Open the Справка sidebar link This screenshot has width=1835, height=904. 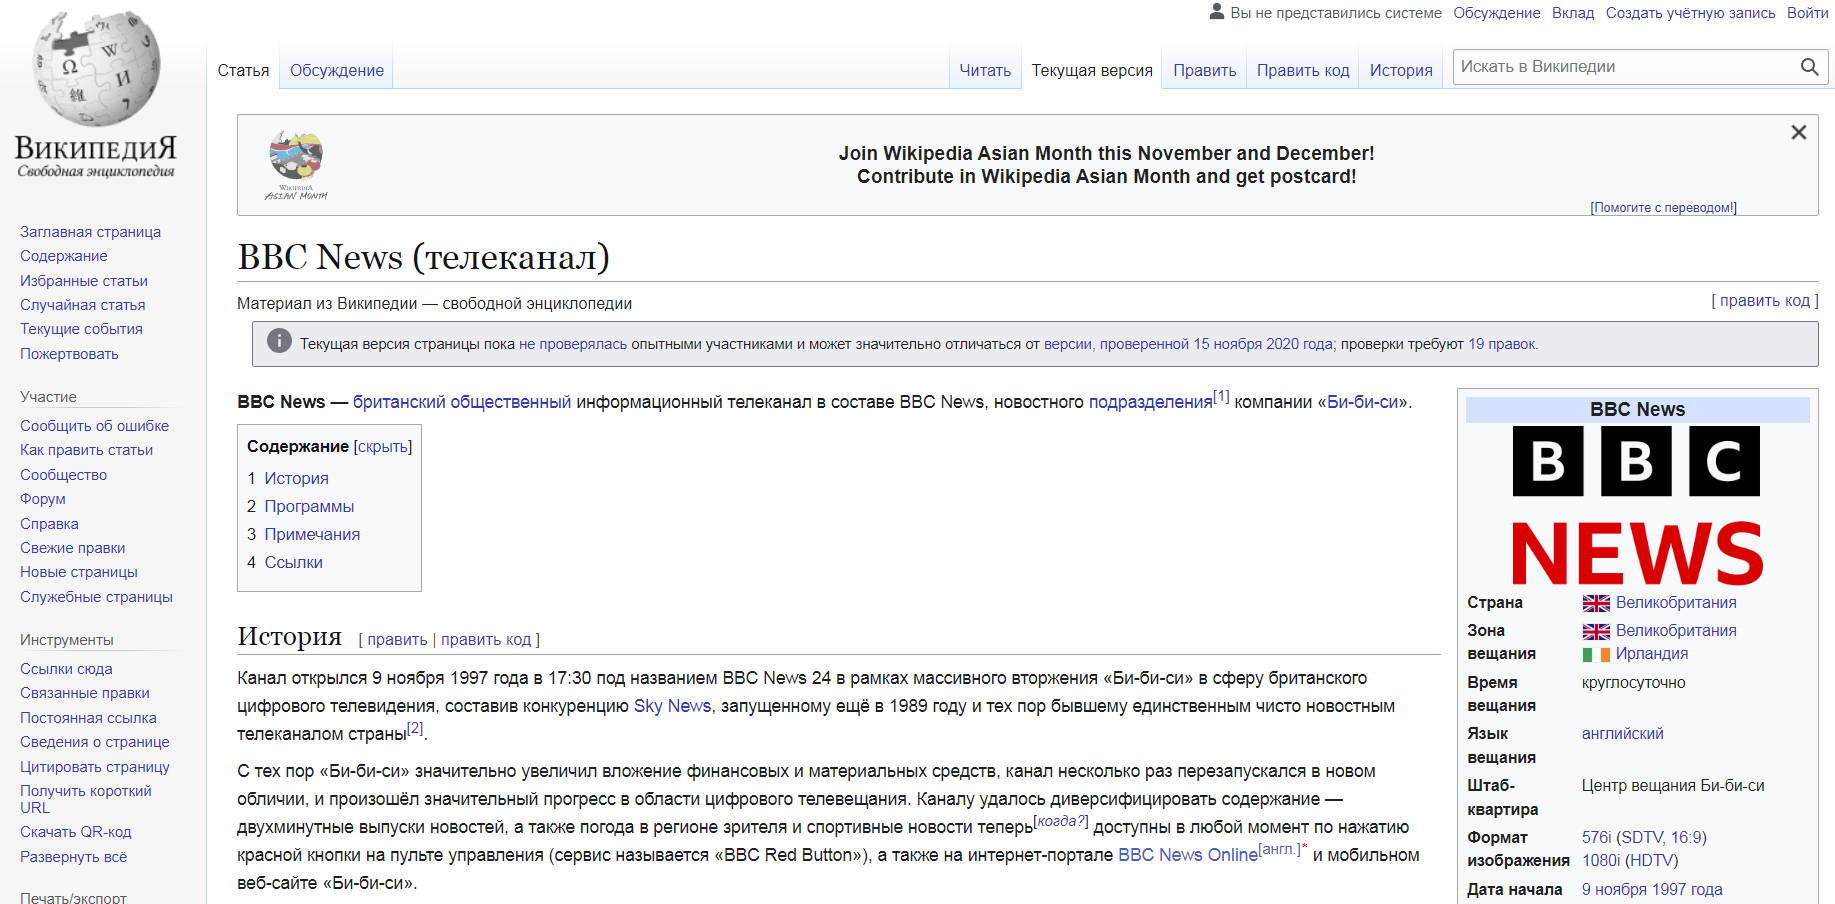pyautogui.click(x=49, y=524)
